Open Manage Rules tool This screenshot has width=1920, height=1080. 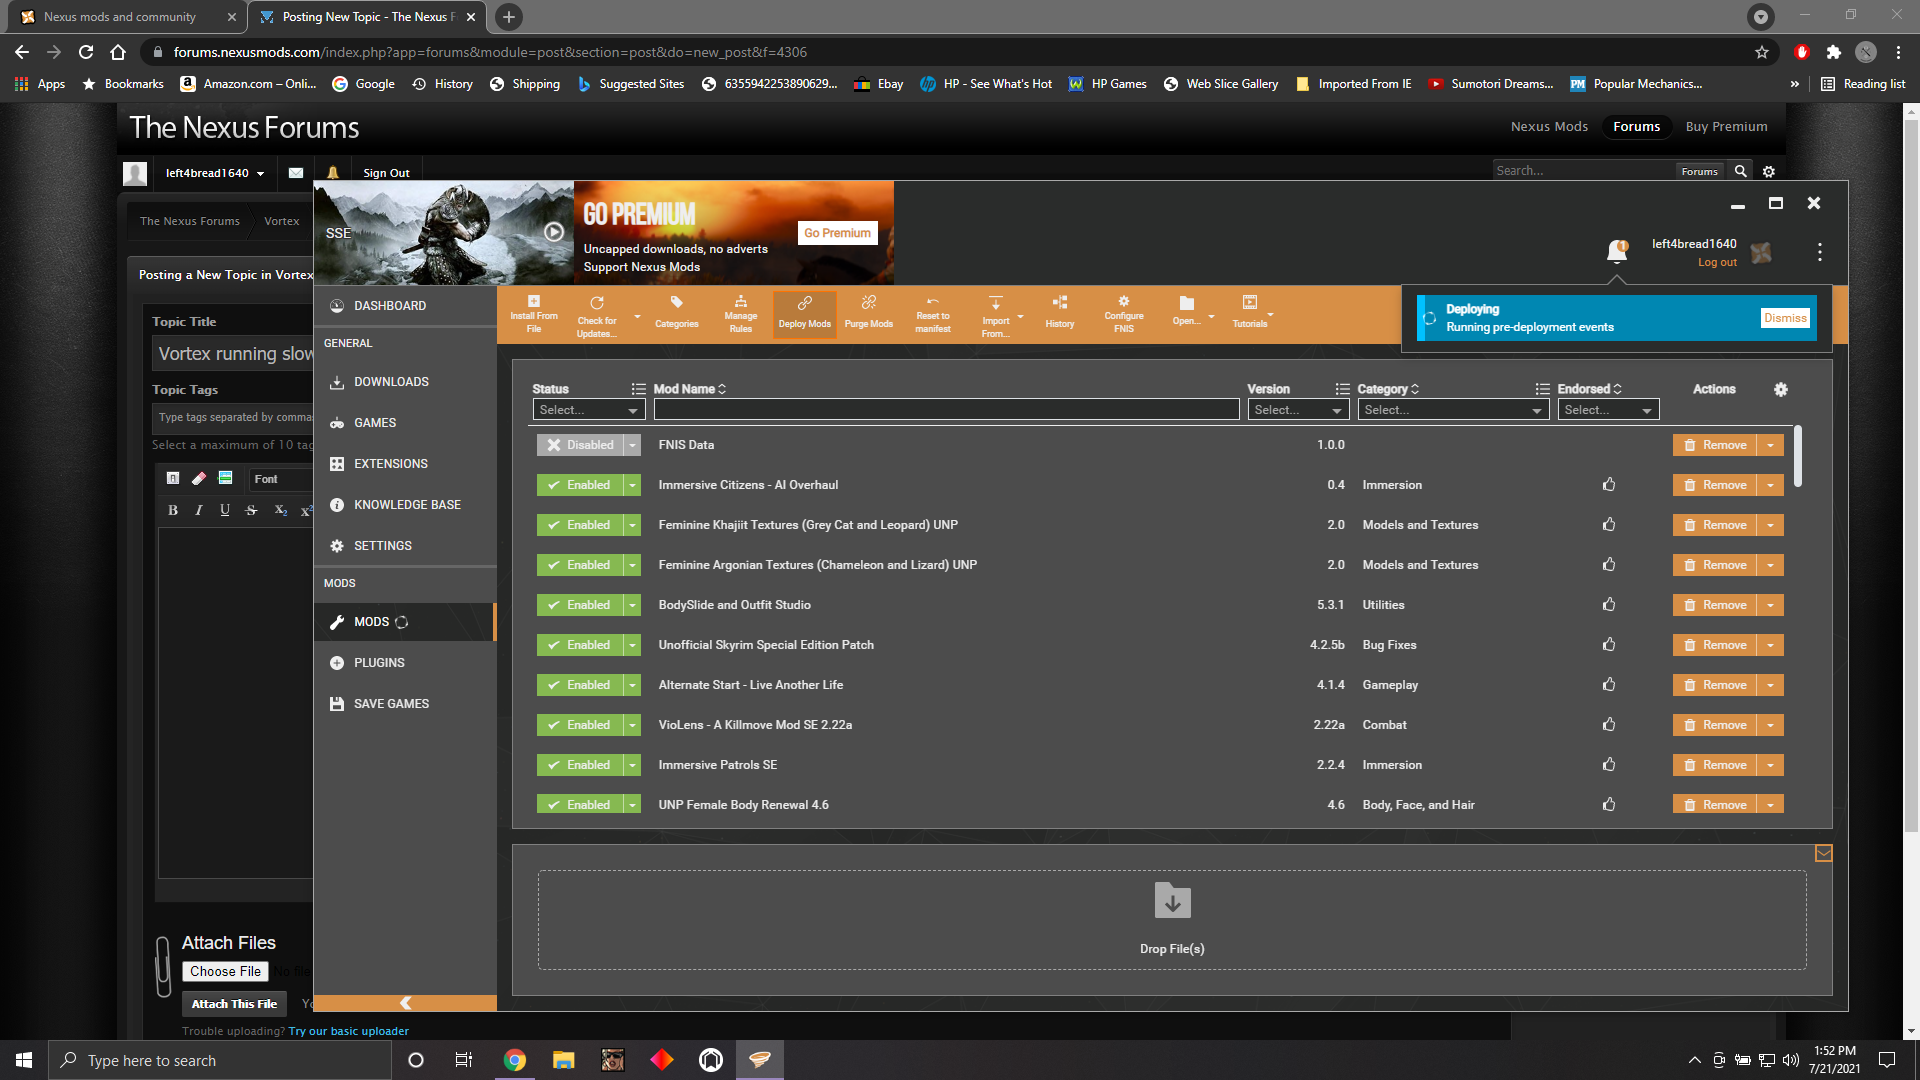741,314
